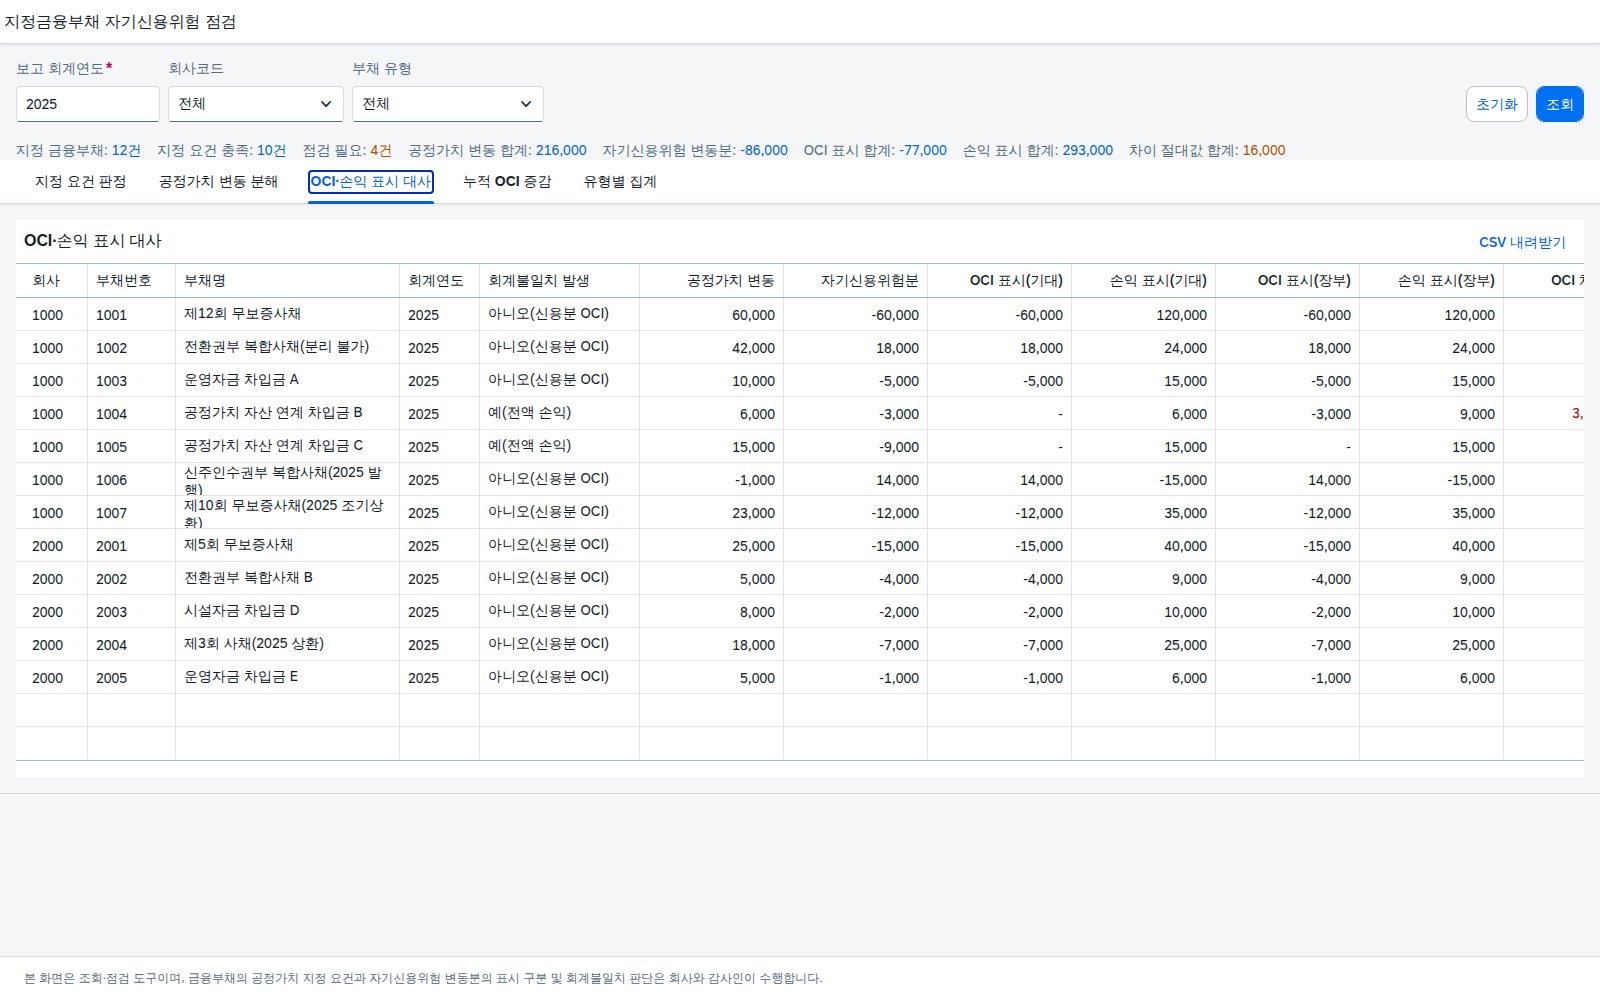Download data via CSV 내려받기 link
Image resolution: width=1600 pixels, height=1000 pixels.
click(x=1522, y=242)
